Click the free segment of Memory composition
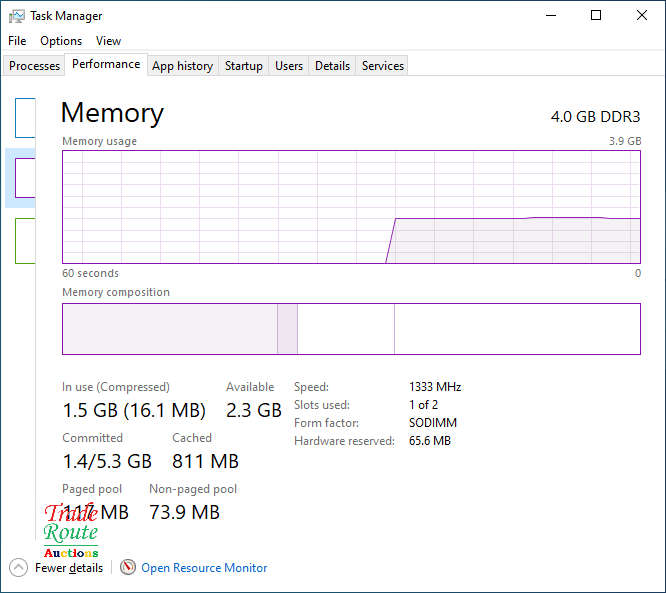The width and height of the screenshot is (666, 593). point(517,329)
